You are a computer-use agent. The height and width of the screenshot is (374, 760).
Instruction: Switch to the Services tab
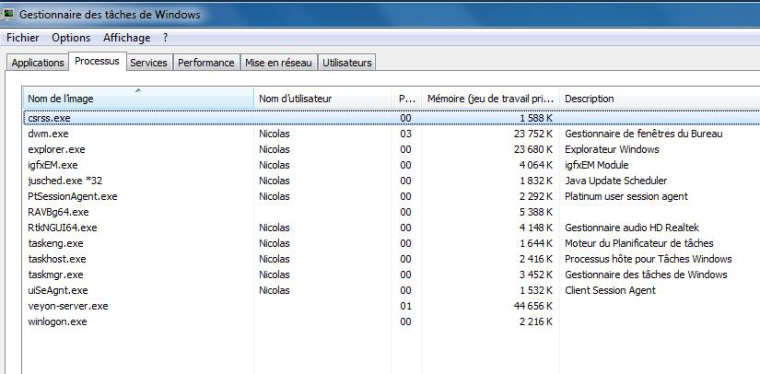pyautogui.click(x=149, y=63)
